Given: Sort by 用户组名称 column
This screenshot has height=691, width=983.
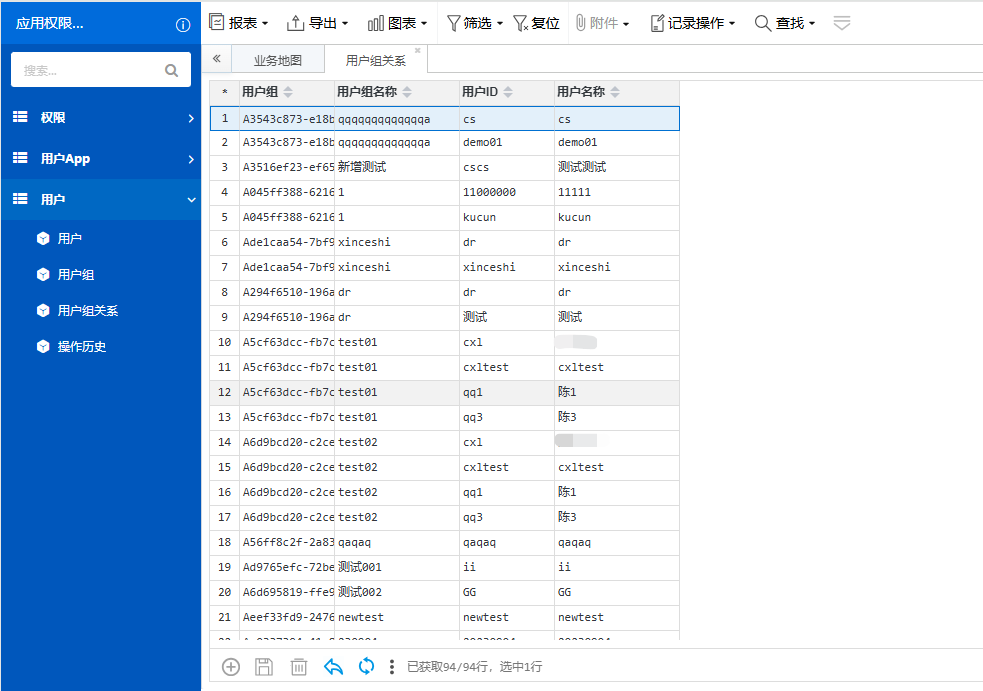Looking at the screenshot, I should 407,92.
